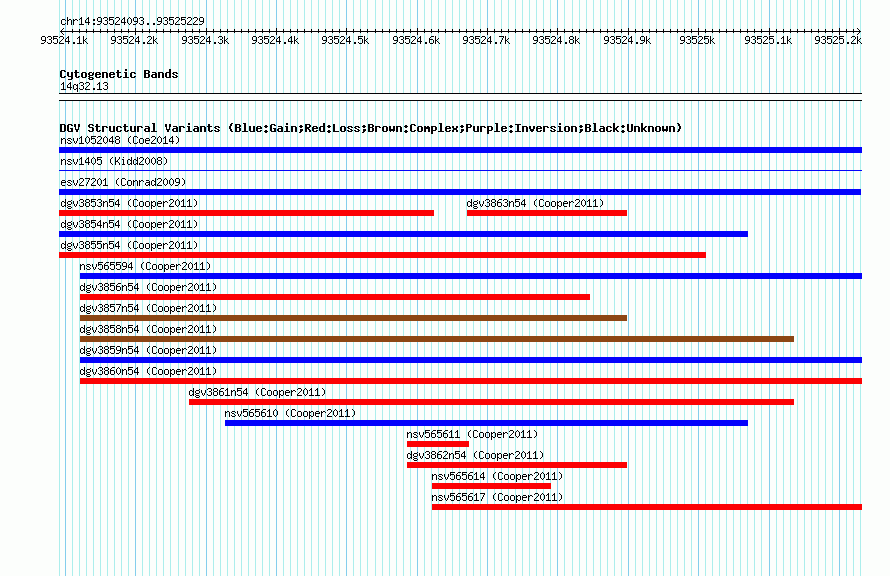890x576 pixels.
Task: Click the 93524.6k ruler tick label
Action: (416, 40)
